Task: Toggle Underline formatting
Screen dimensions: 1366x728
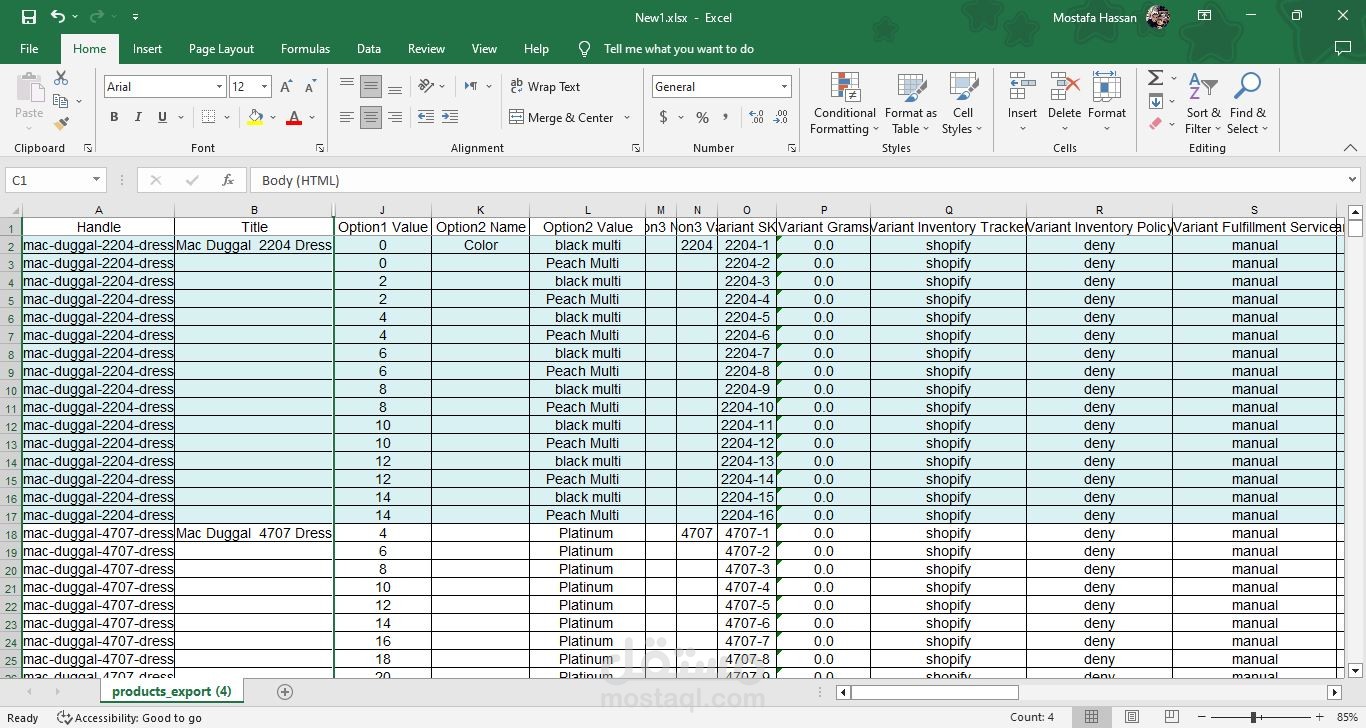Action: click(x=162, y=117)
